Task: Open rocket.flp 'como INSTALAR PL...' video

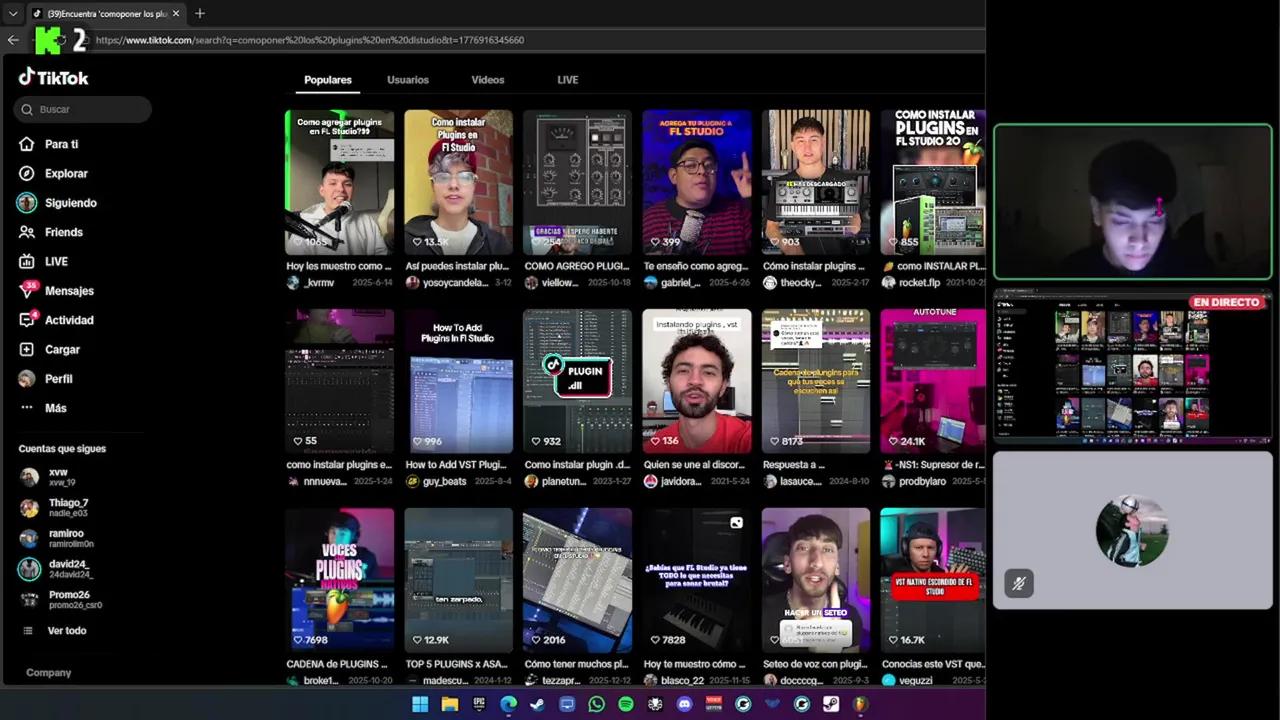Action: (x=932, y=182)
